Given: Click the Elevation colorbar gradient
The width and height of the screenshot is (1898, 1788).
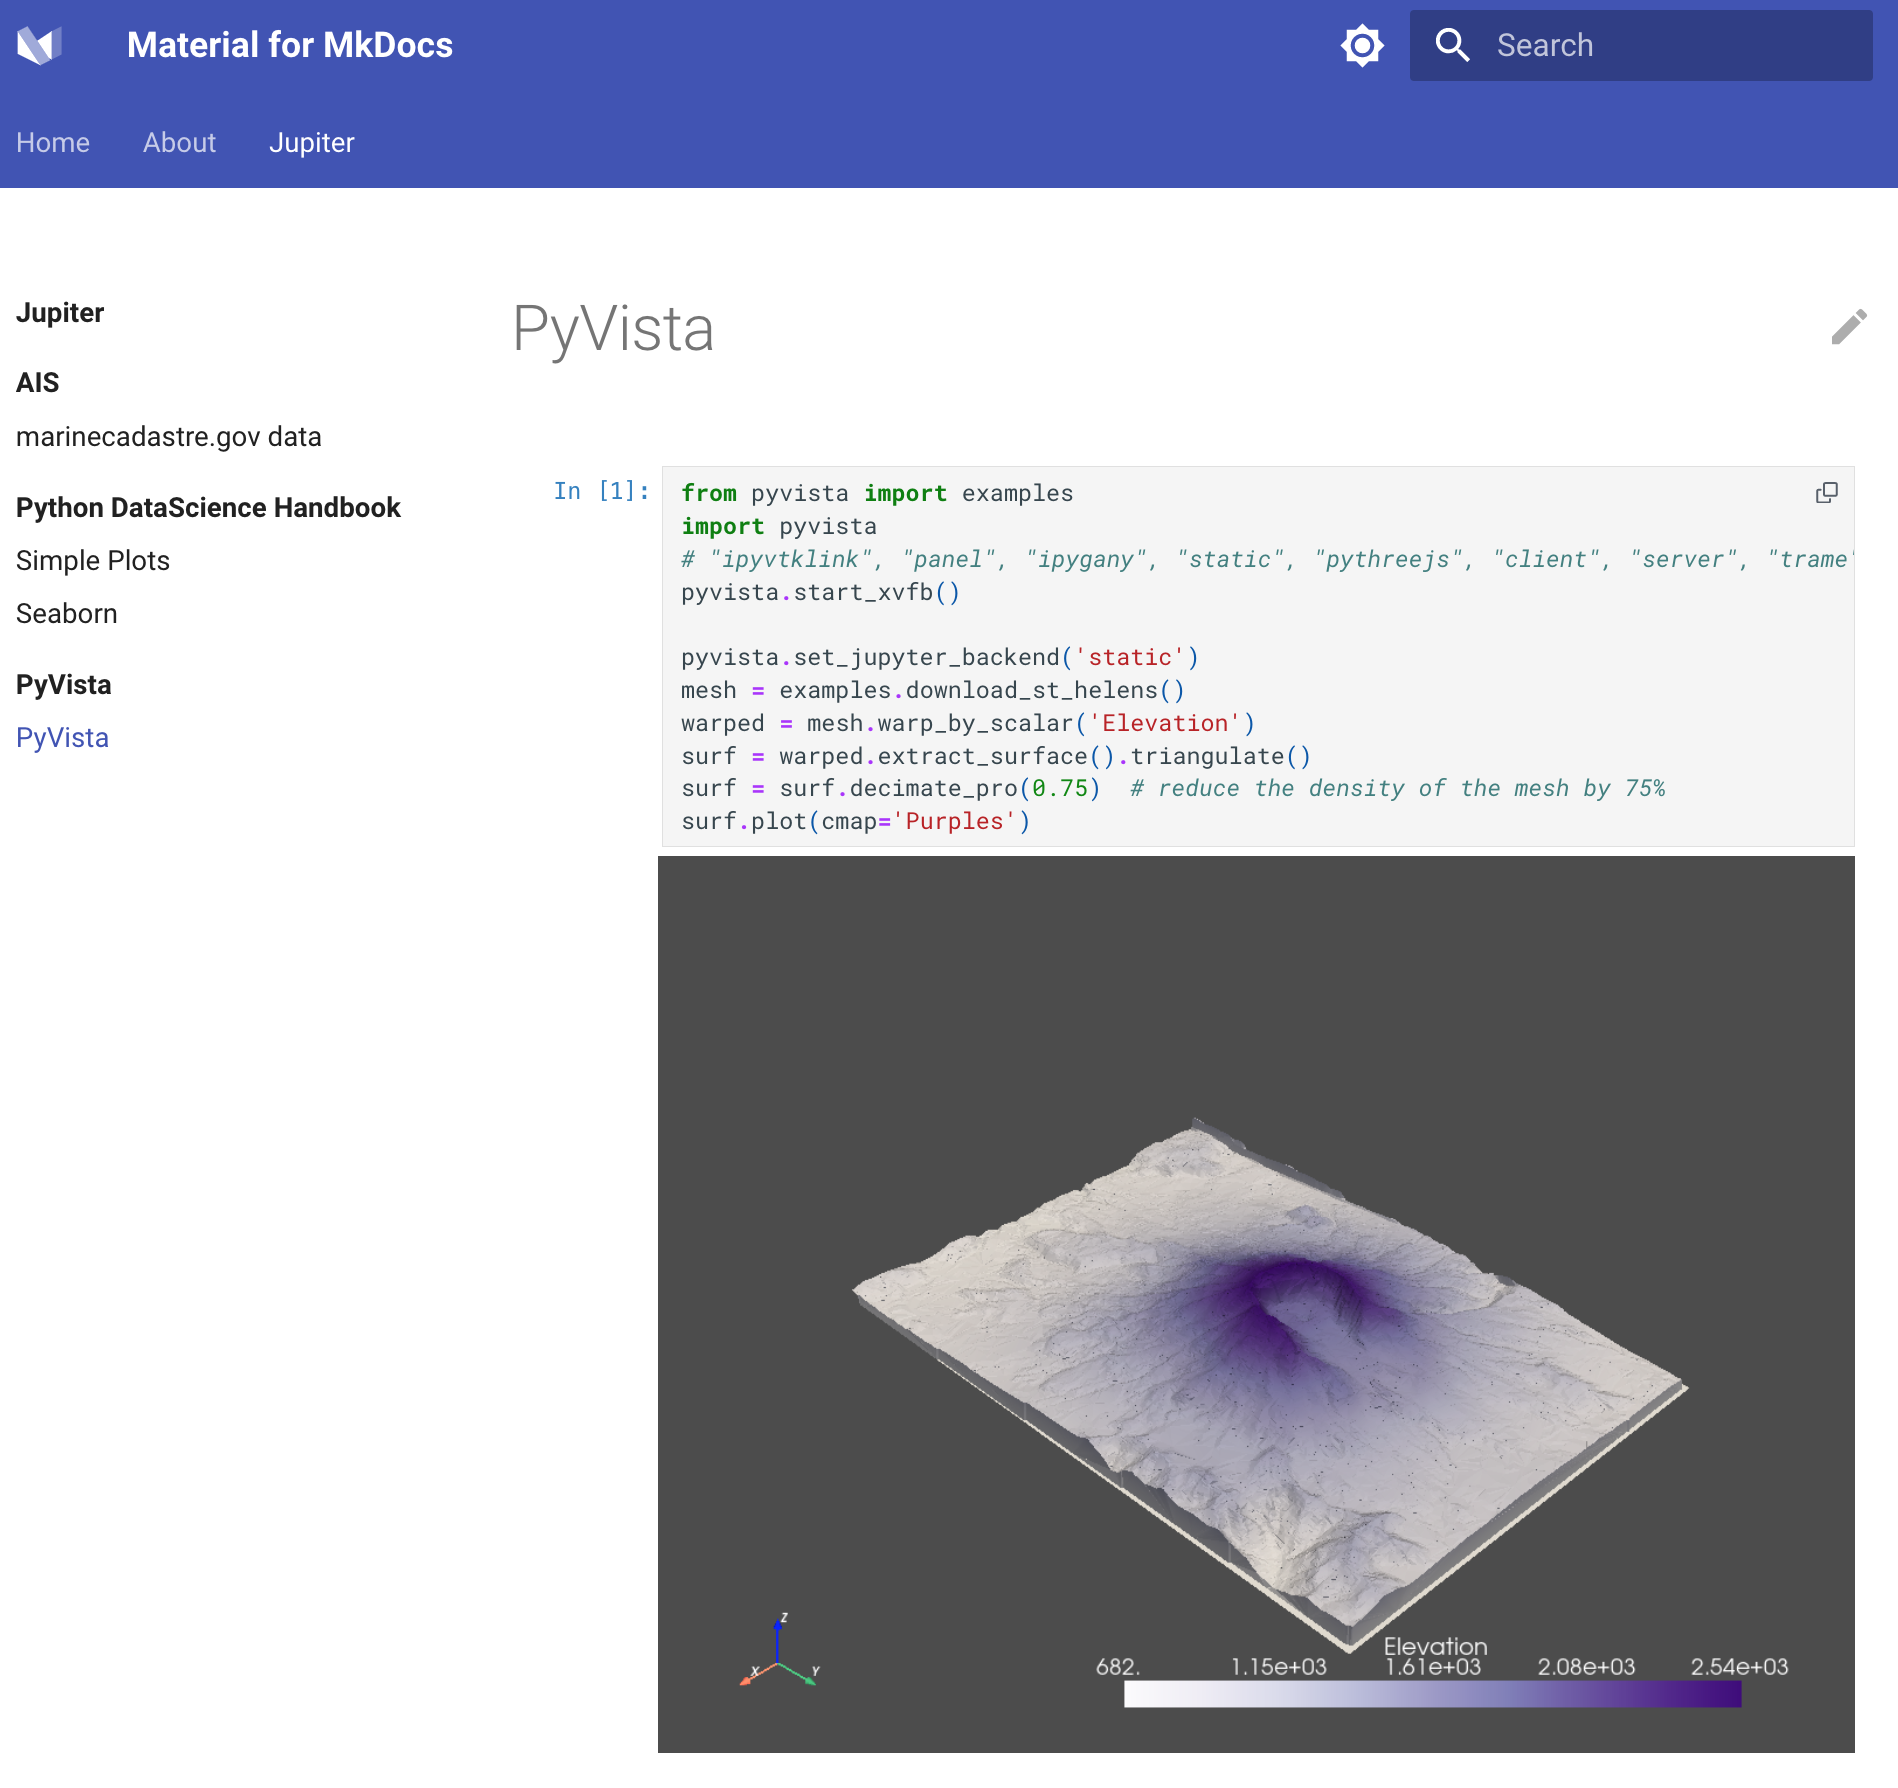Looking at the screenshot, I should (1432, 1693).
